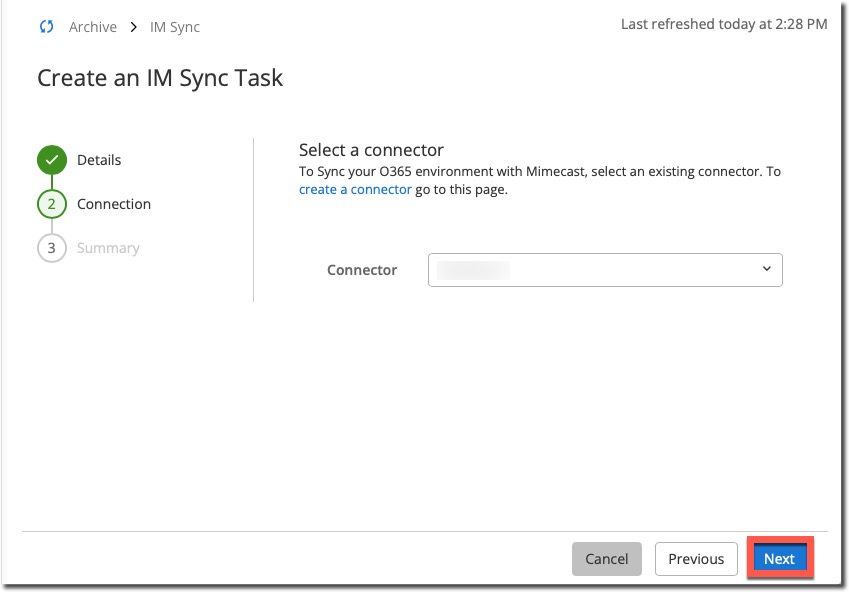Open the Archive breadcrumb

[92, 27]
